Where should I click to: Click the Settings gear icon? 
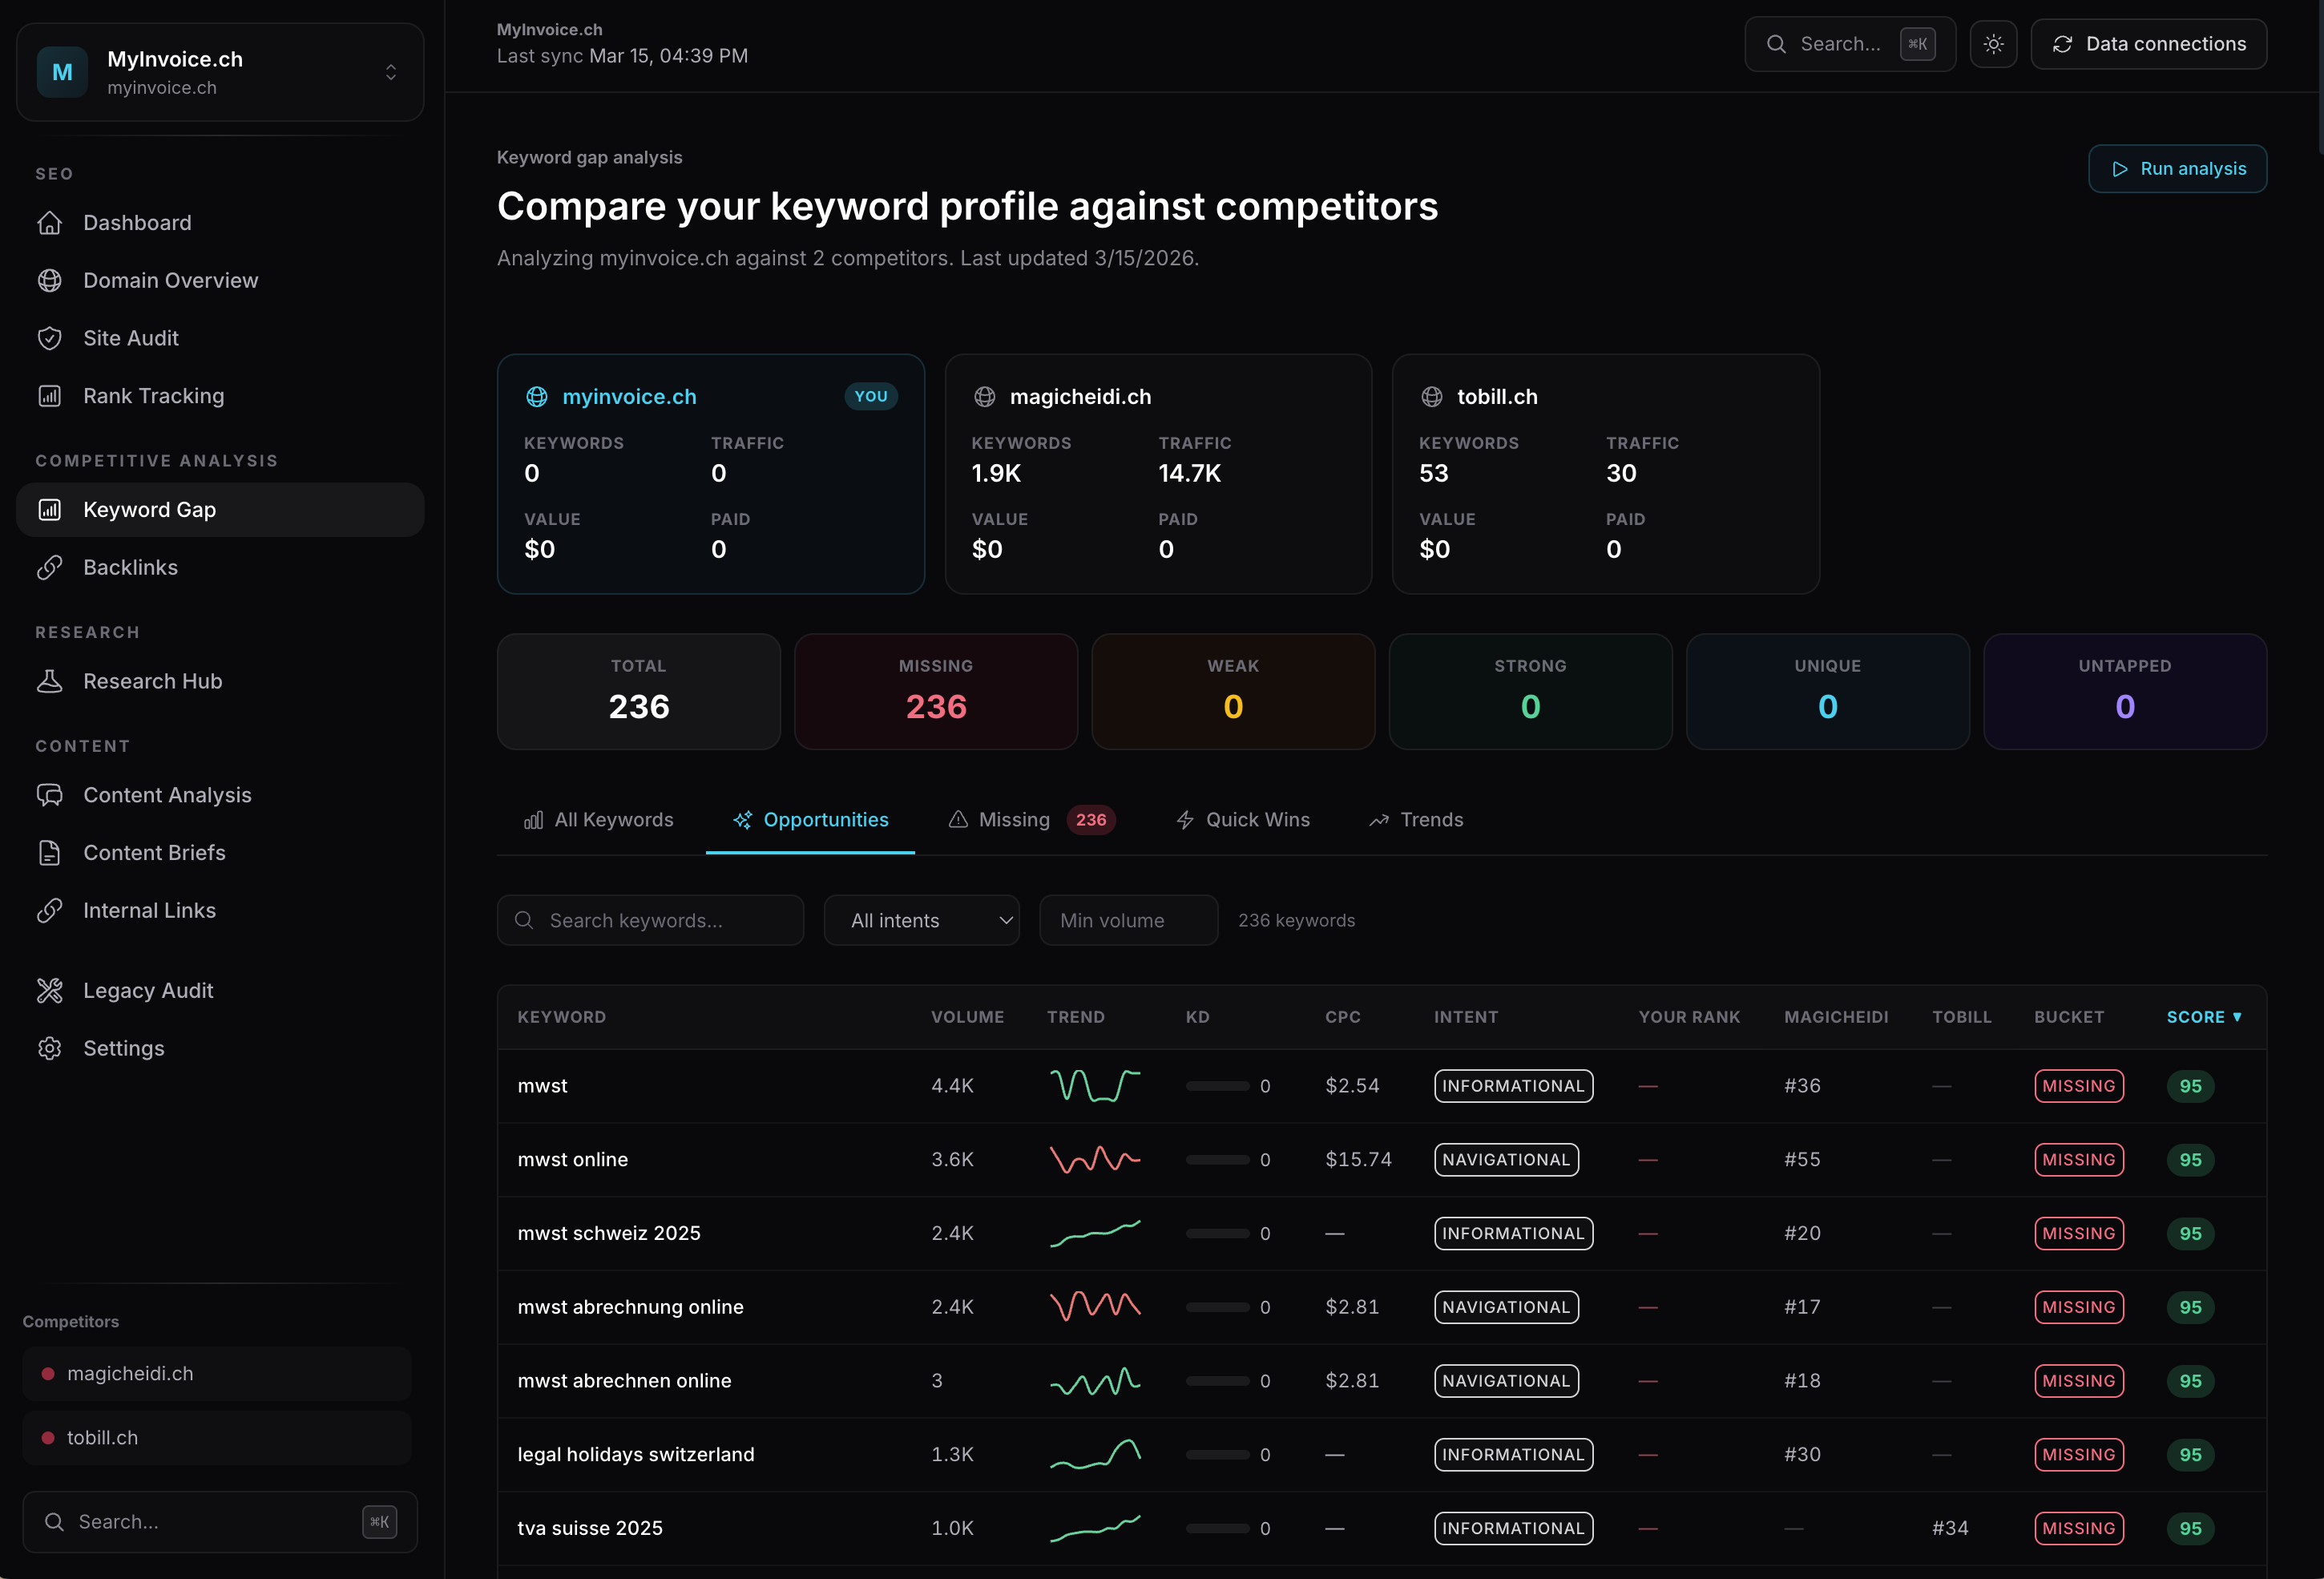50,1048
